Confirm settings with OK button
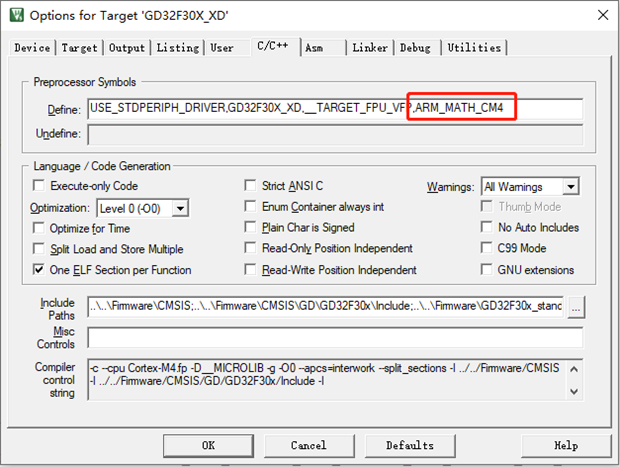 (208, 446)
